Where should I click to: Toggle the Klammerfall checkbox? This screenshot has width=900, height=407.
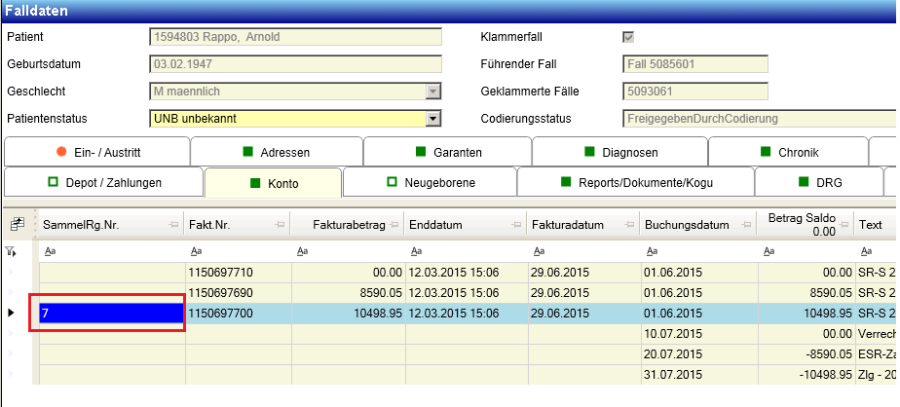point(629,37)
